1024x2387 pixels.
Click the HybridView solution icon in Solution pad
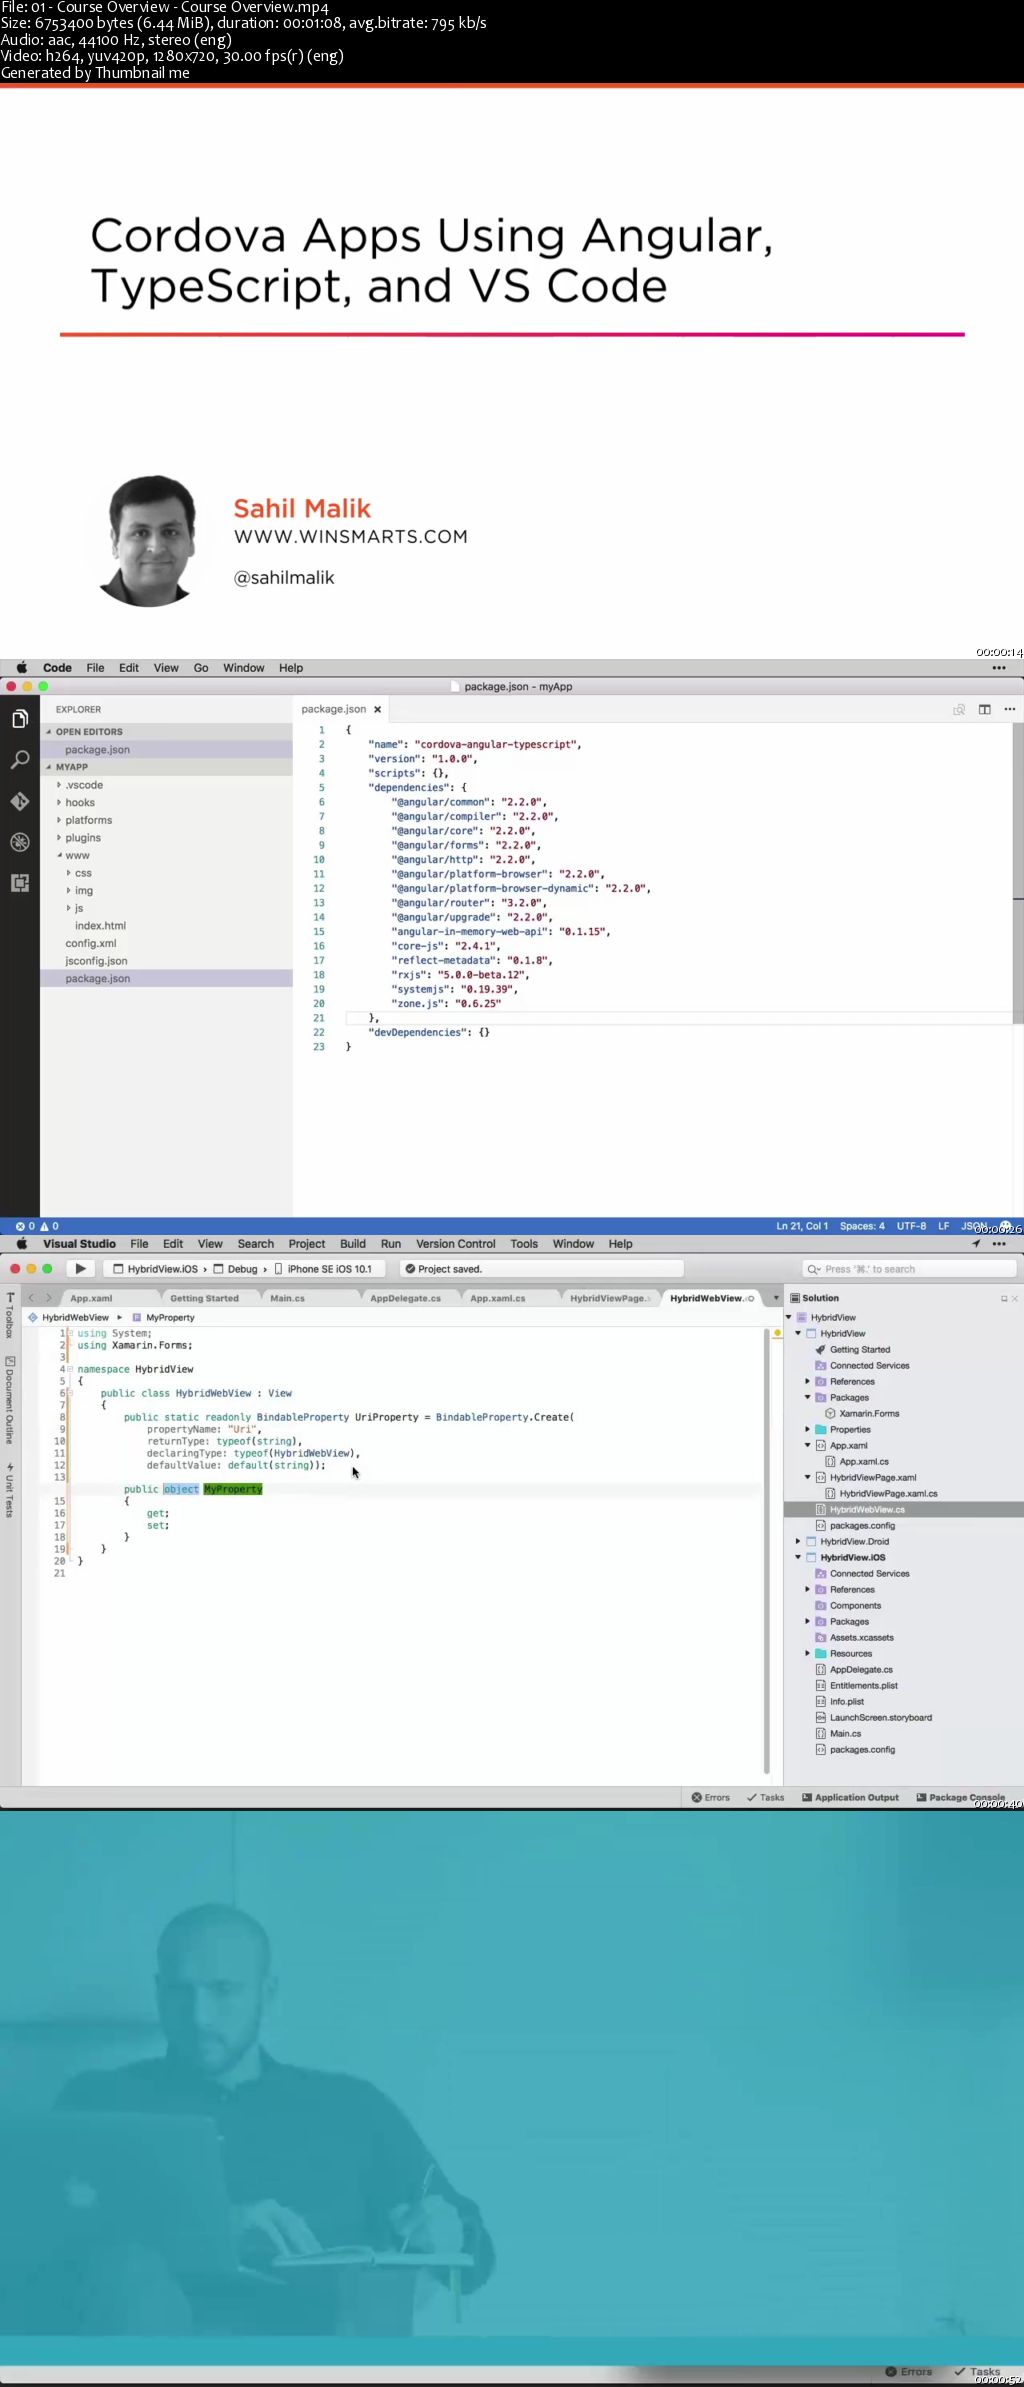click(802, 1318)
